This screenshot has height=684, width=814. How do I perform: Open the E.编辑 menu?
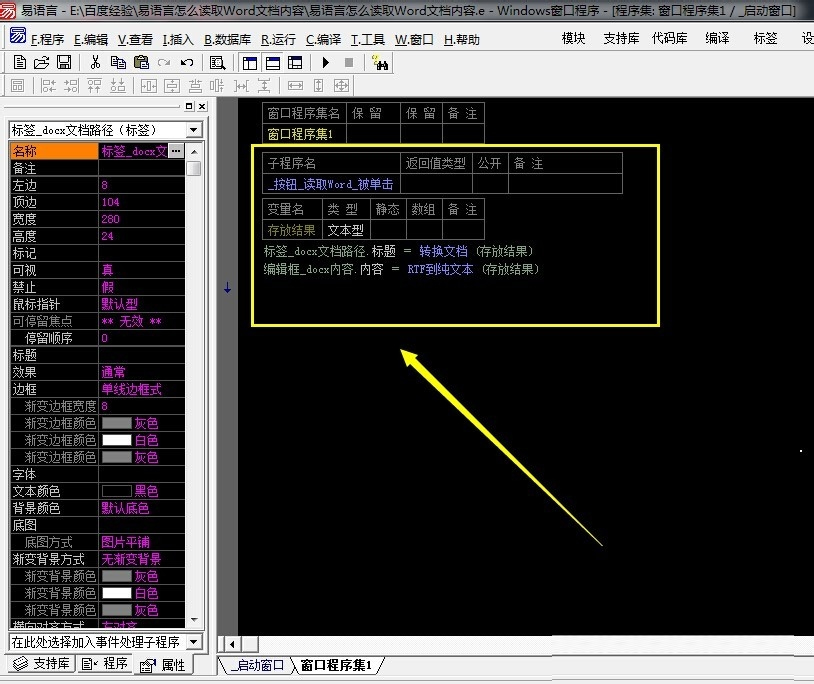coord(91,39)
